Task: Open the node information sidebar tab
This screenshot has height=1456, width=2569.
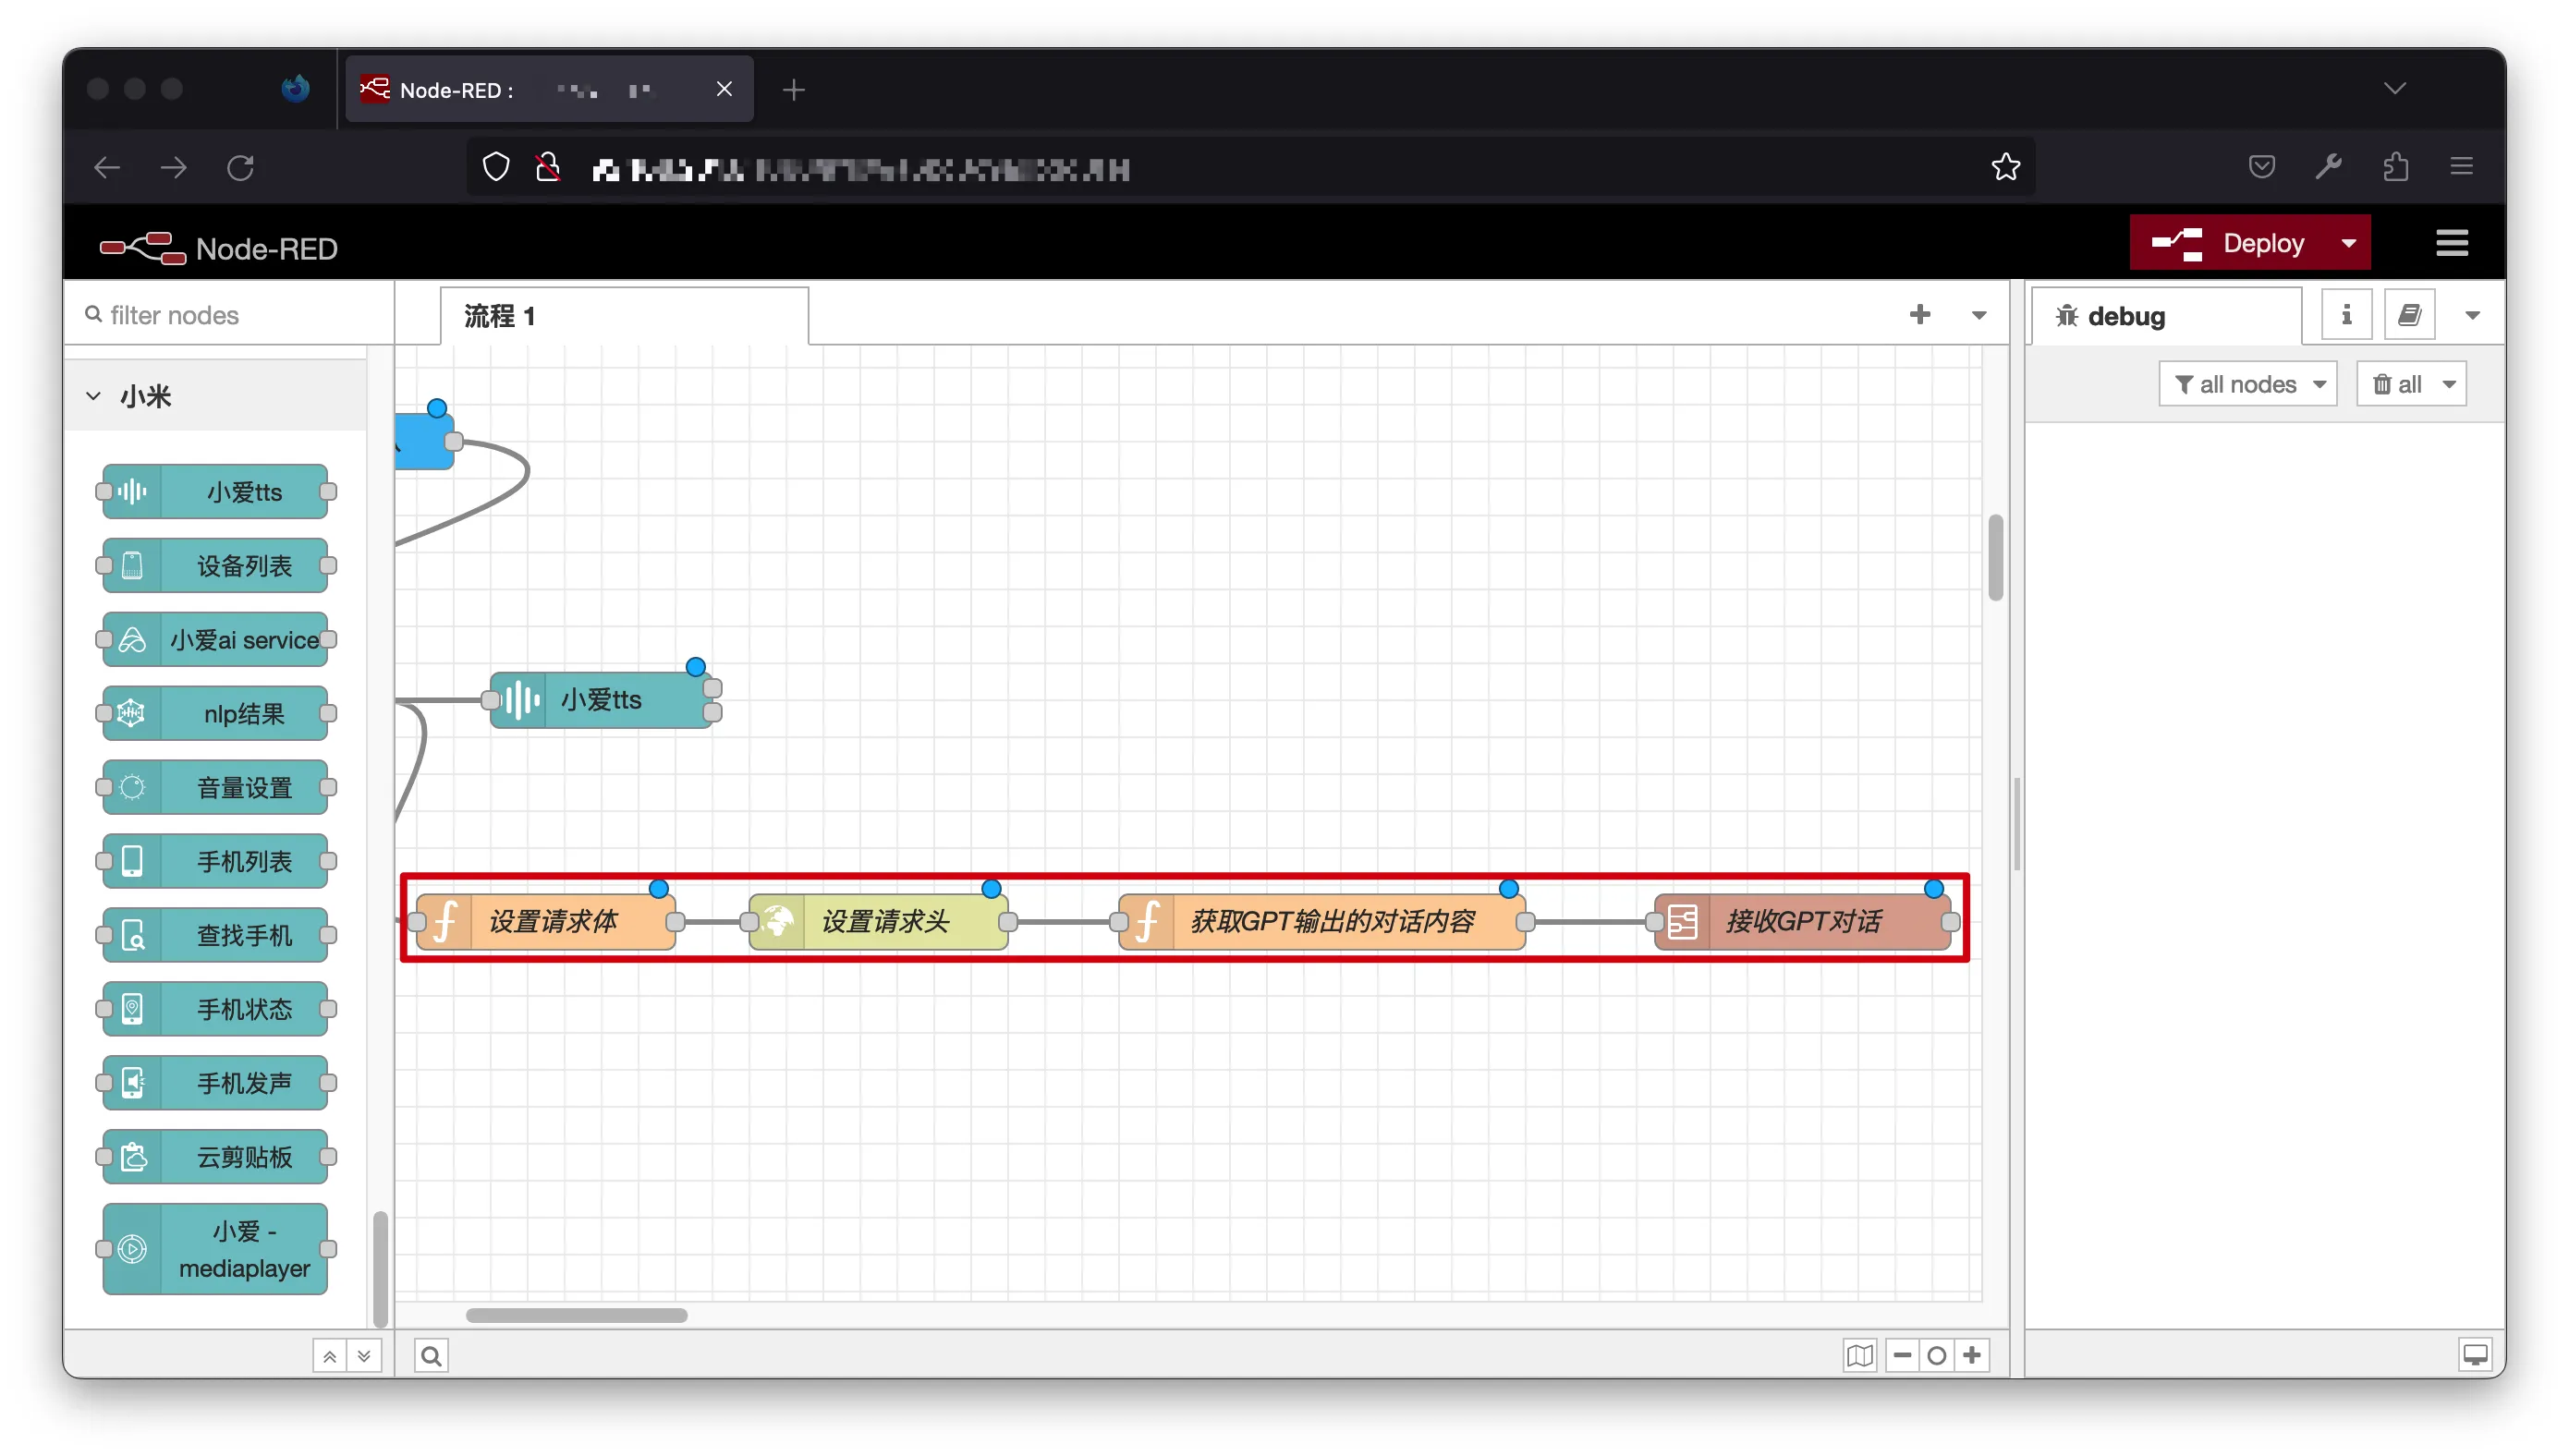Action: point(2346,316)
